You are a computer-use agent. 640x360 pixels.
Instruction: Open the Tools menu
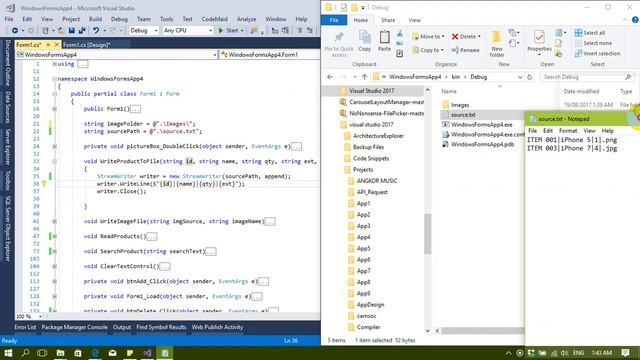coord(166,19)
